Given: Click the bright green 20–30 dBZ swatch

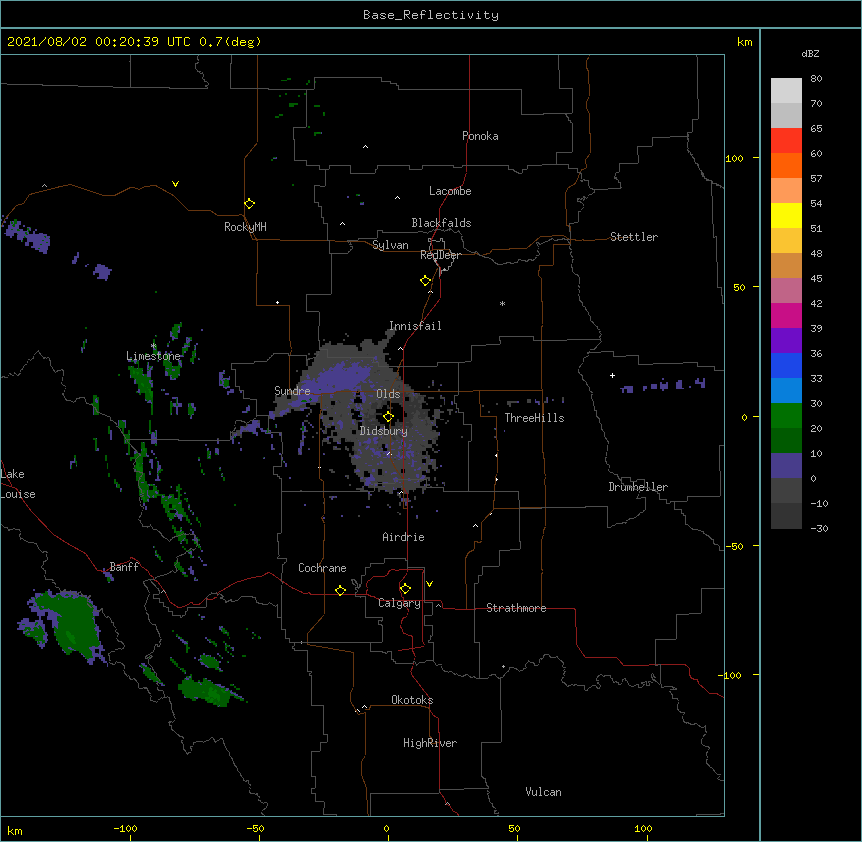Looking at the screenshot, I should pyautogui.click(x=786, y=416).
